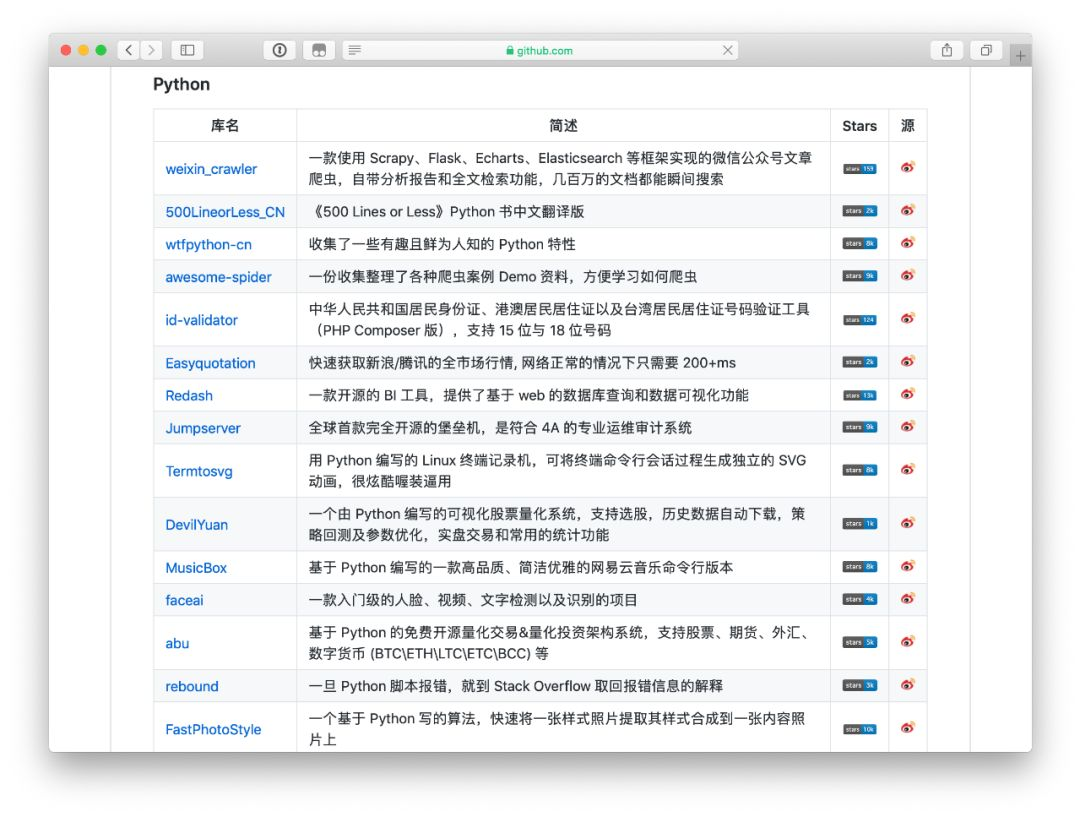Open the FastPhotoStyle project link
Viewport: 1080px width, 817px height.
tap(213, 730)
